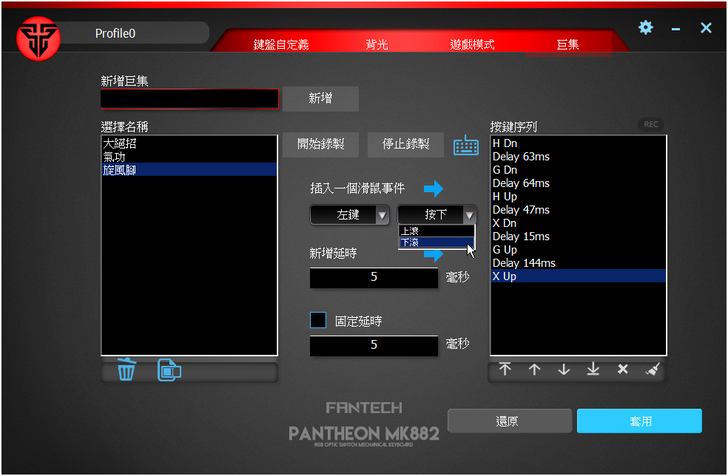The height and width of the screenshot is (476, 728).
Task: Select the X Up sequence row
Action: click(x=578, y=276)
